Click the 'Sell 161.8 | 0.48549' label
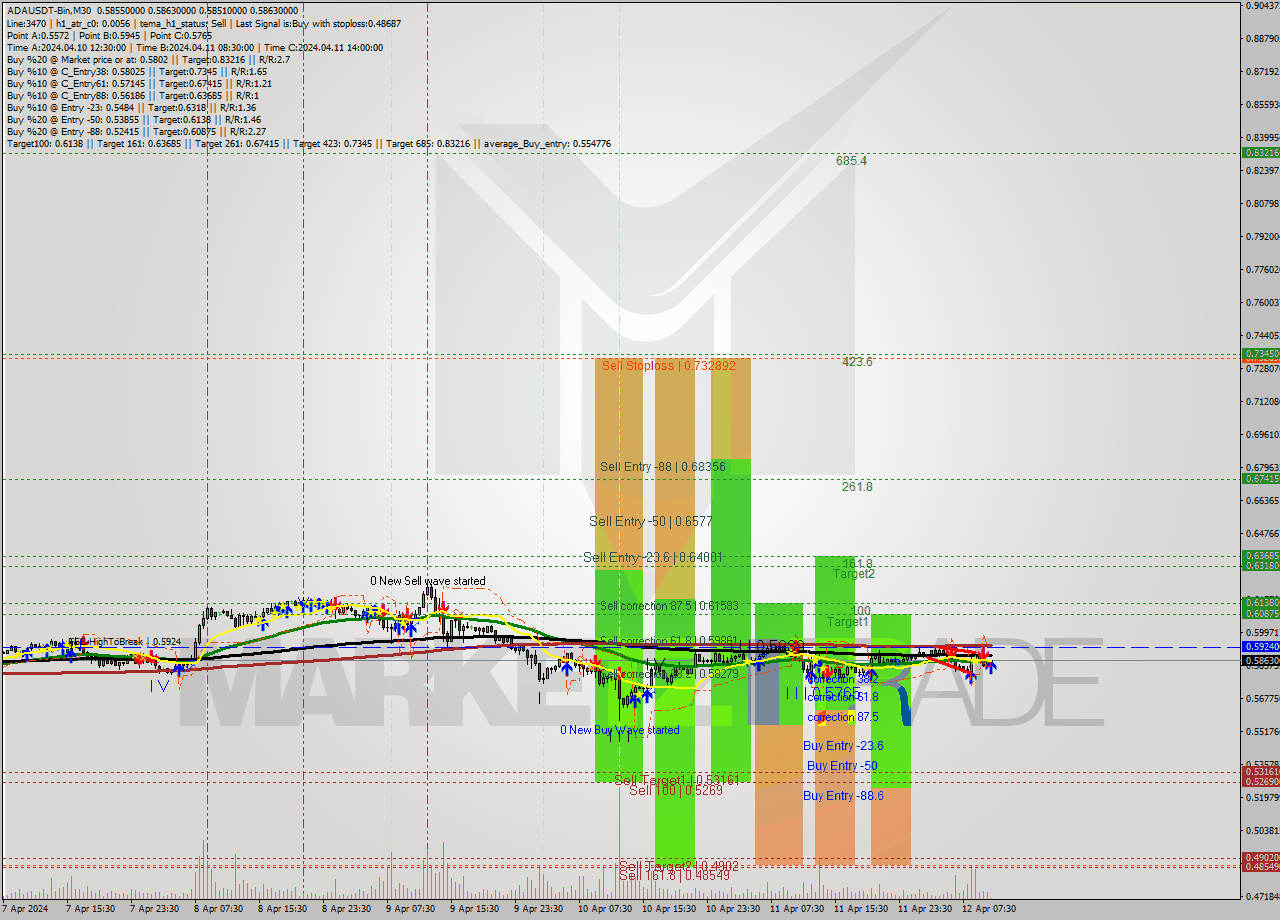This screenshot has height=920, width=1280. (674, 875)
